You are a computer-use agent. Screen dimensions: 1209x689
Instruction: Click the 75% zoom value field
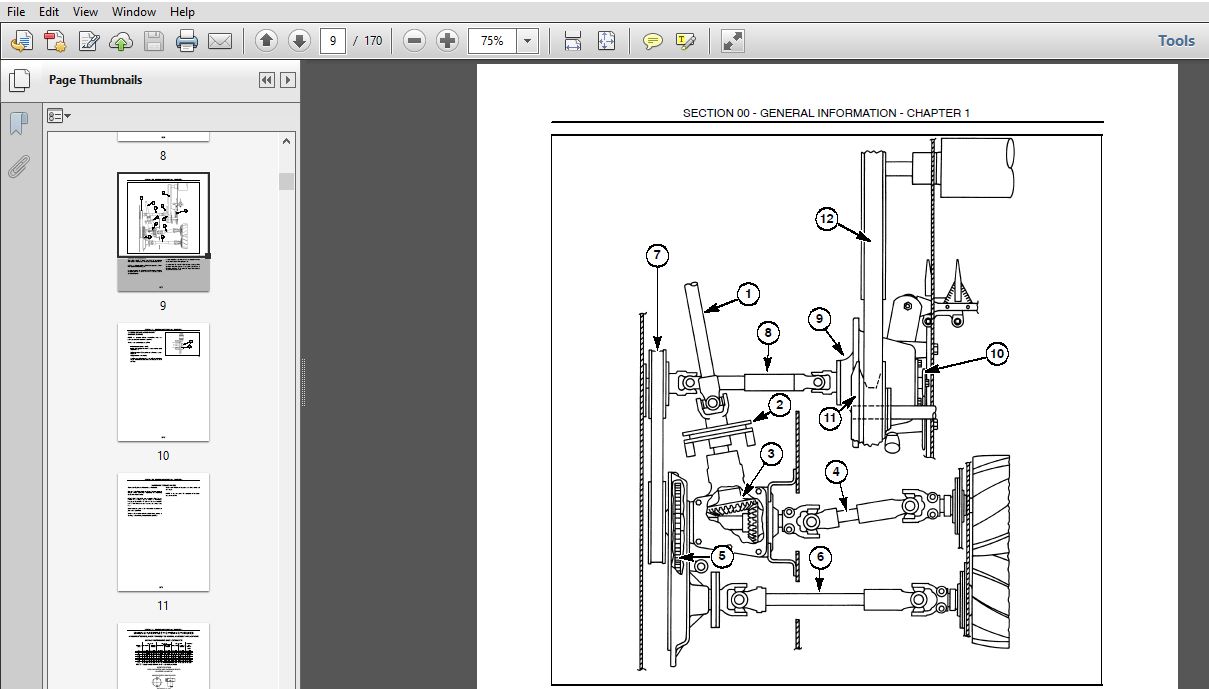tap(492, 41)
